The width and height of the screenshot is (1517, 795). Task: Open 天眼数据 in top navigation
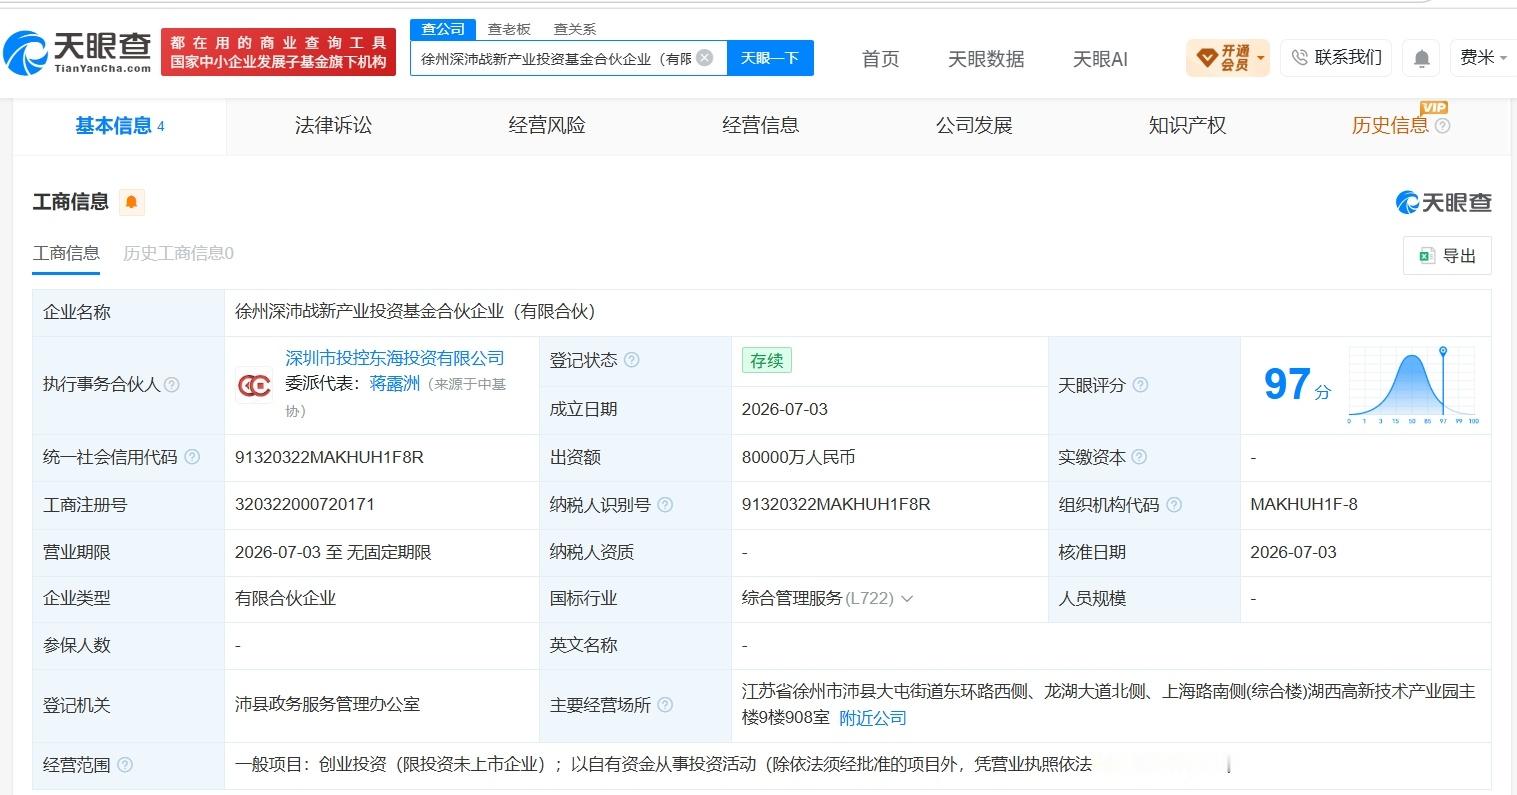[x=986, y=59]
